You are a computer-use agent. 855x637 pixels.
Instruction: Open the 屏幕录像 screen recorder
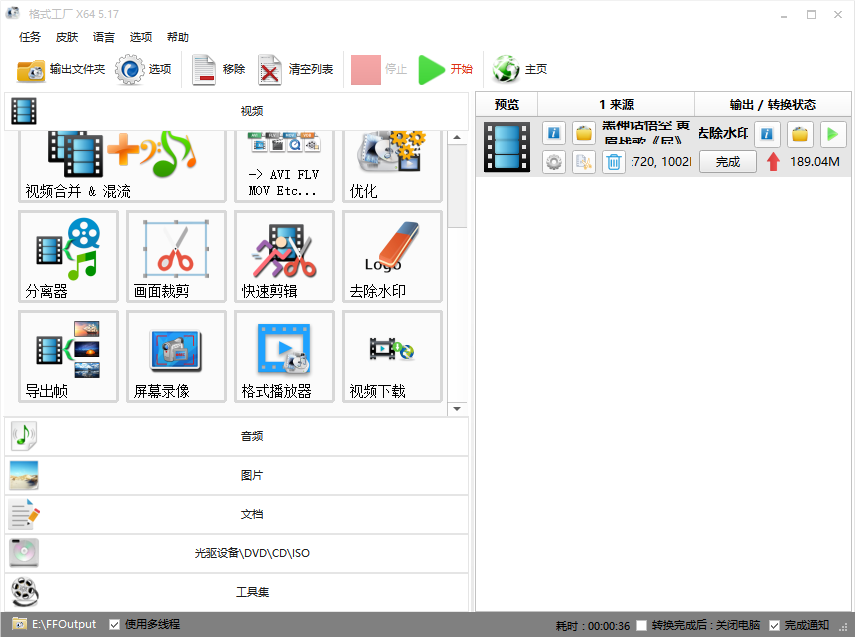coord(176,355)
